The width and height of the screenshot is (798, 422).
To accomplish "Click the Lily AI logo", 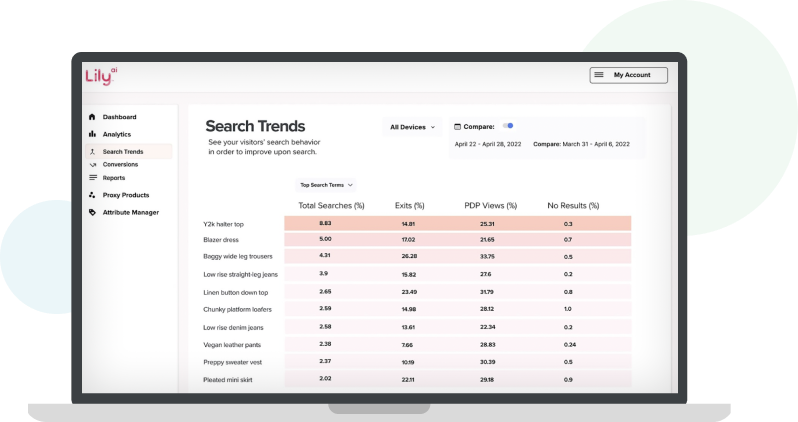I will click(x=101, y=76).
